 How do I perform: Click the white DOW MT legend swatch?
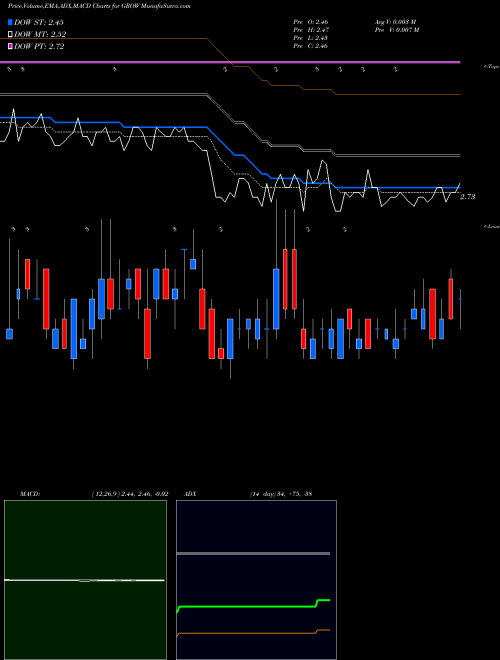[10, 34]
